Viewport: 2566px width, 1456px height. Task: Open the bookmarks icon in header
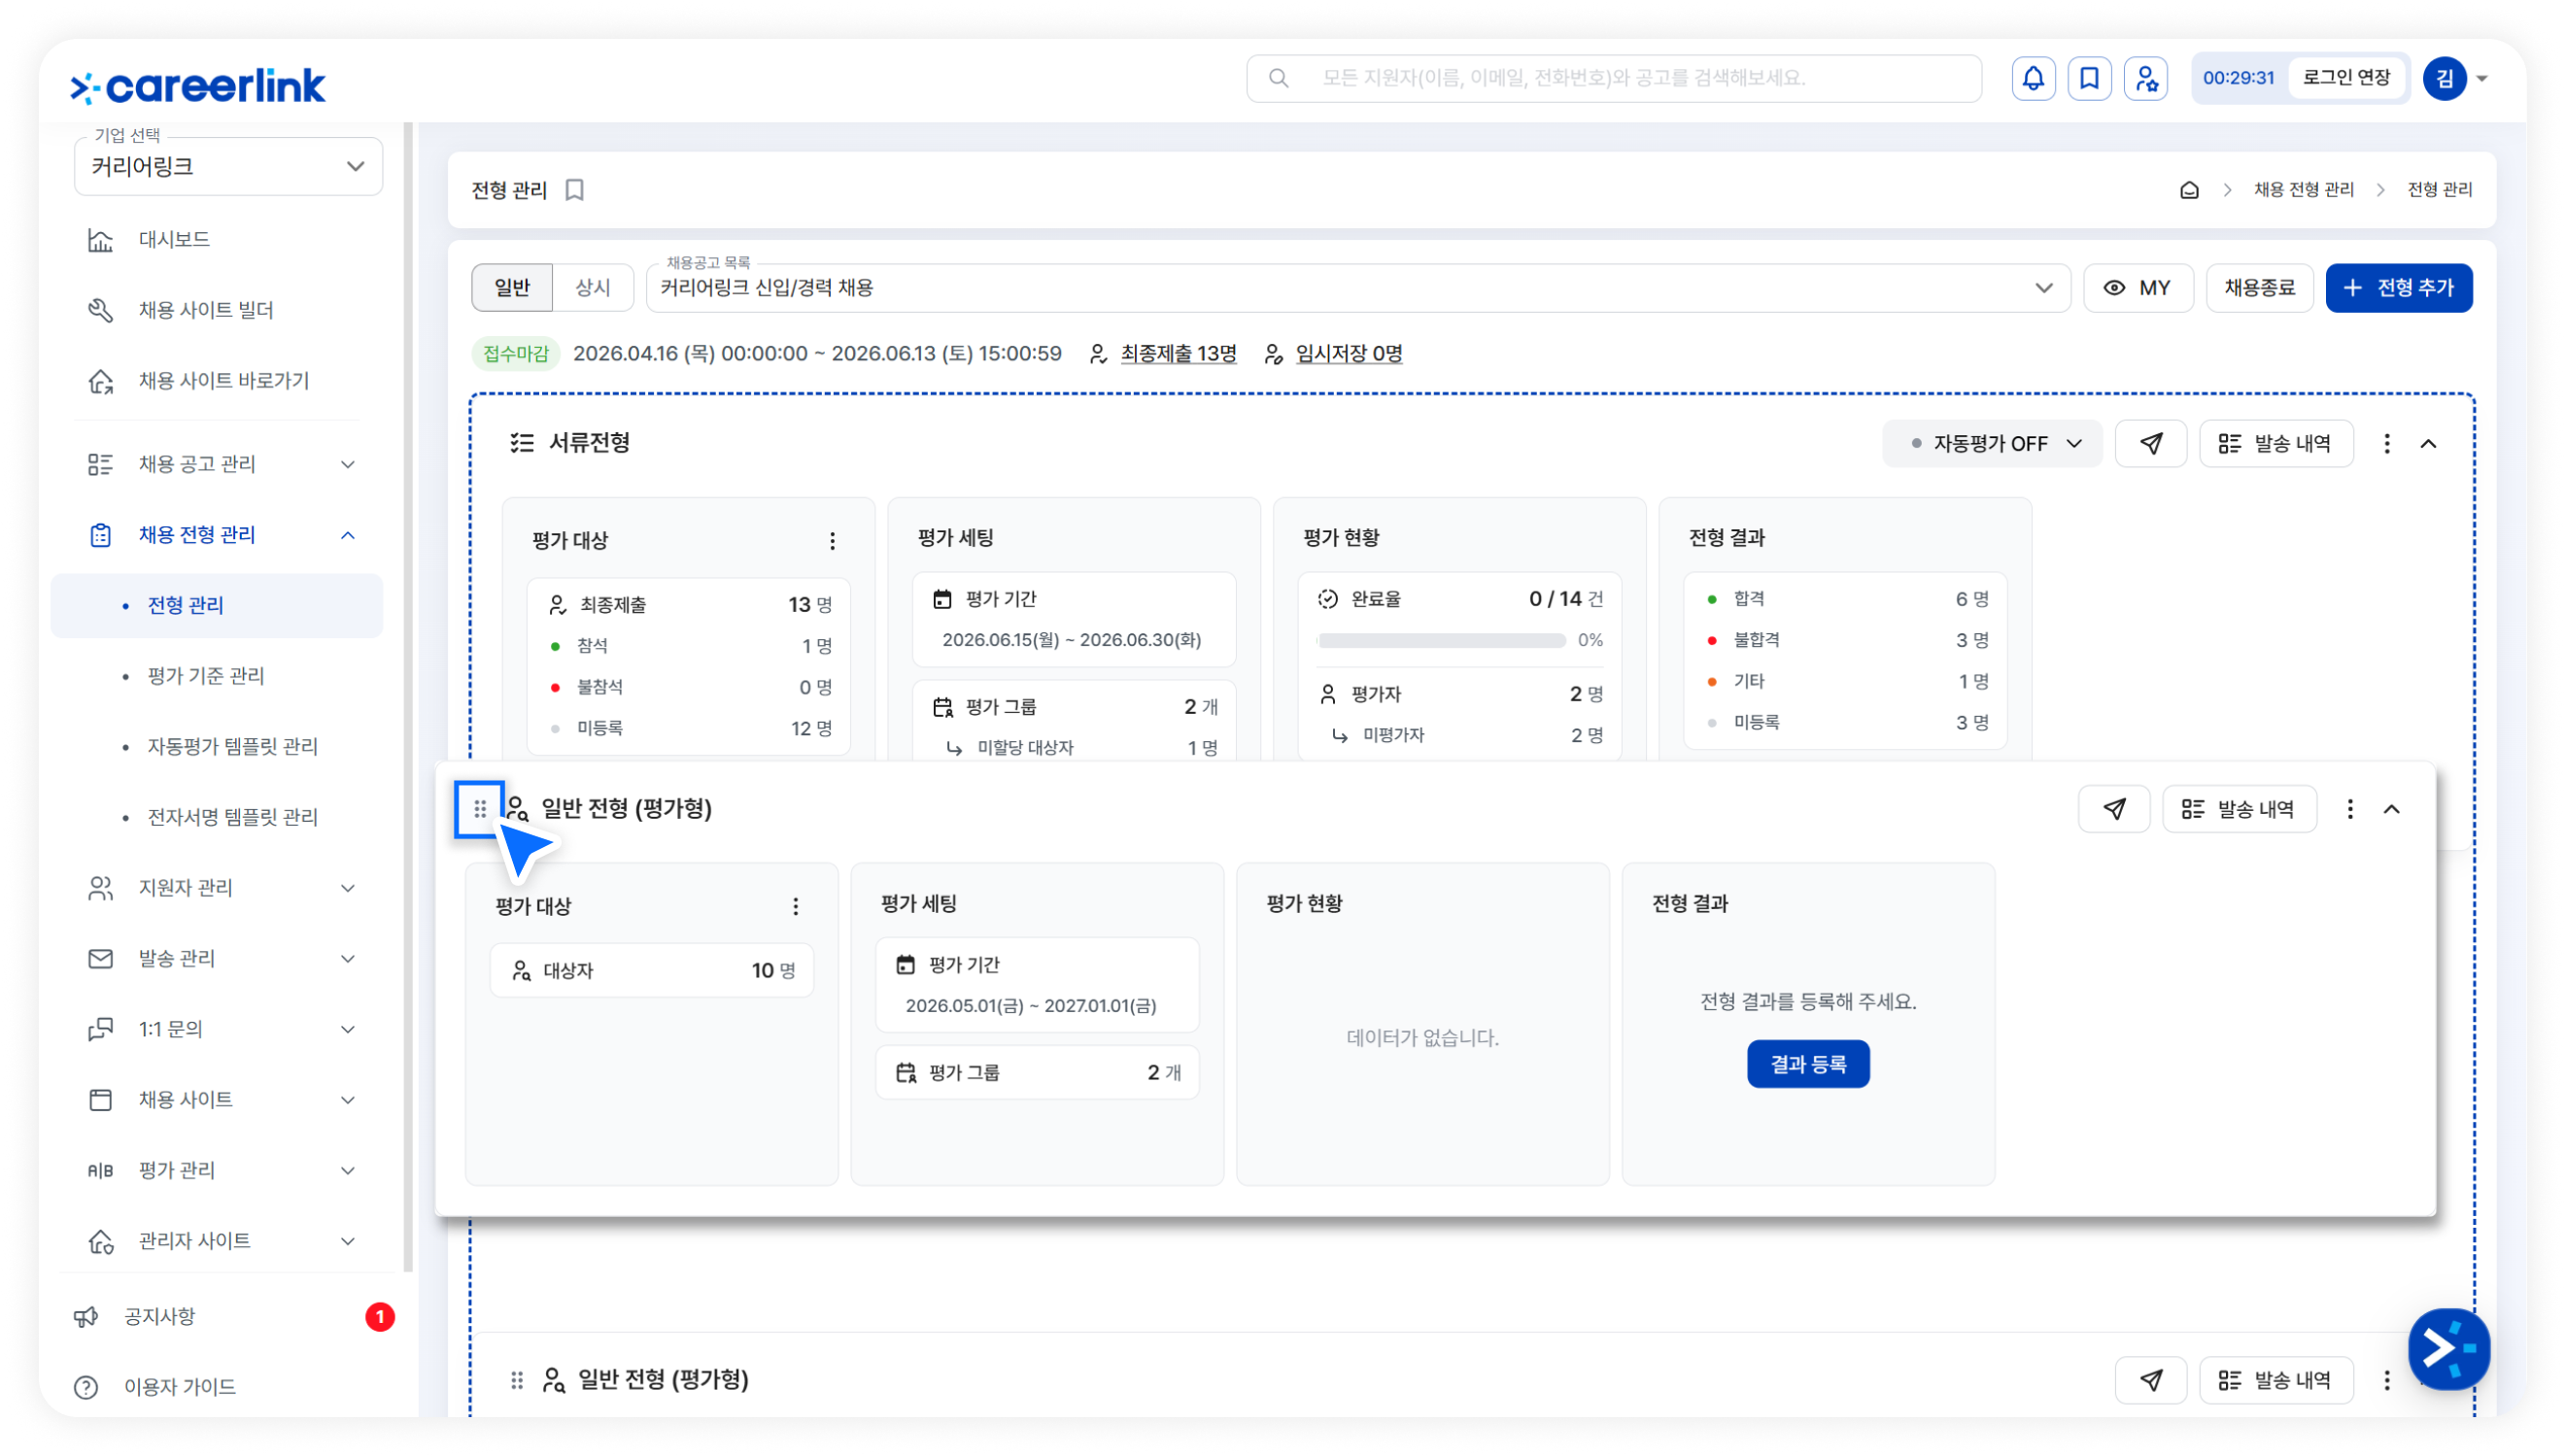click(2089, 78)
